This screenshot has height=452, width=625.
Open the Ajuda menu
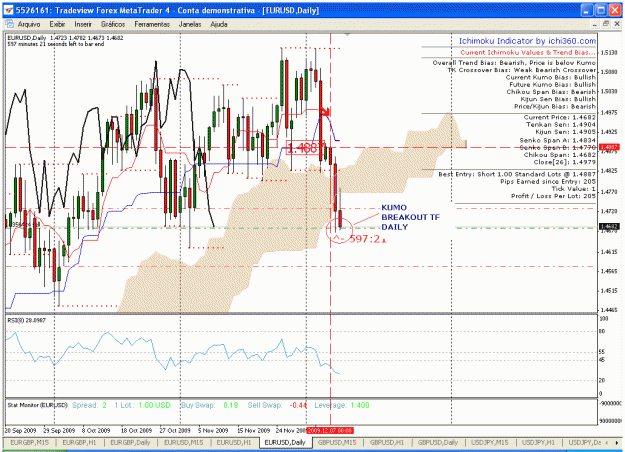218,24
